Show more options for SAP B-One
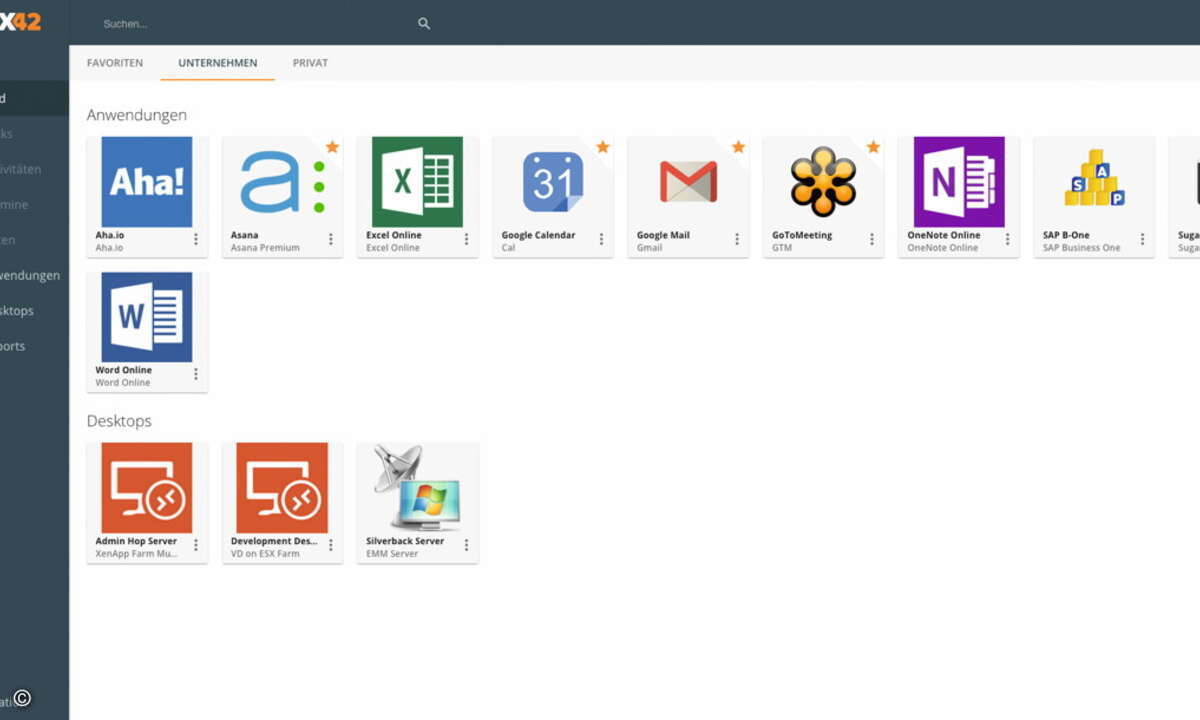 [1143, 239]
